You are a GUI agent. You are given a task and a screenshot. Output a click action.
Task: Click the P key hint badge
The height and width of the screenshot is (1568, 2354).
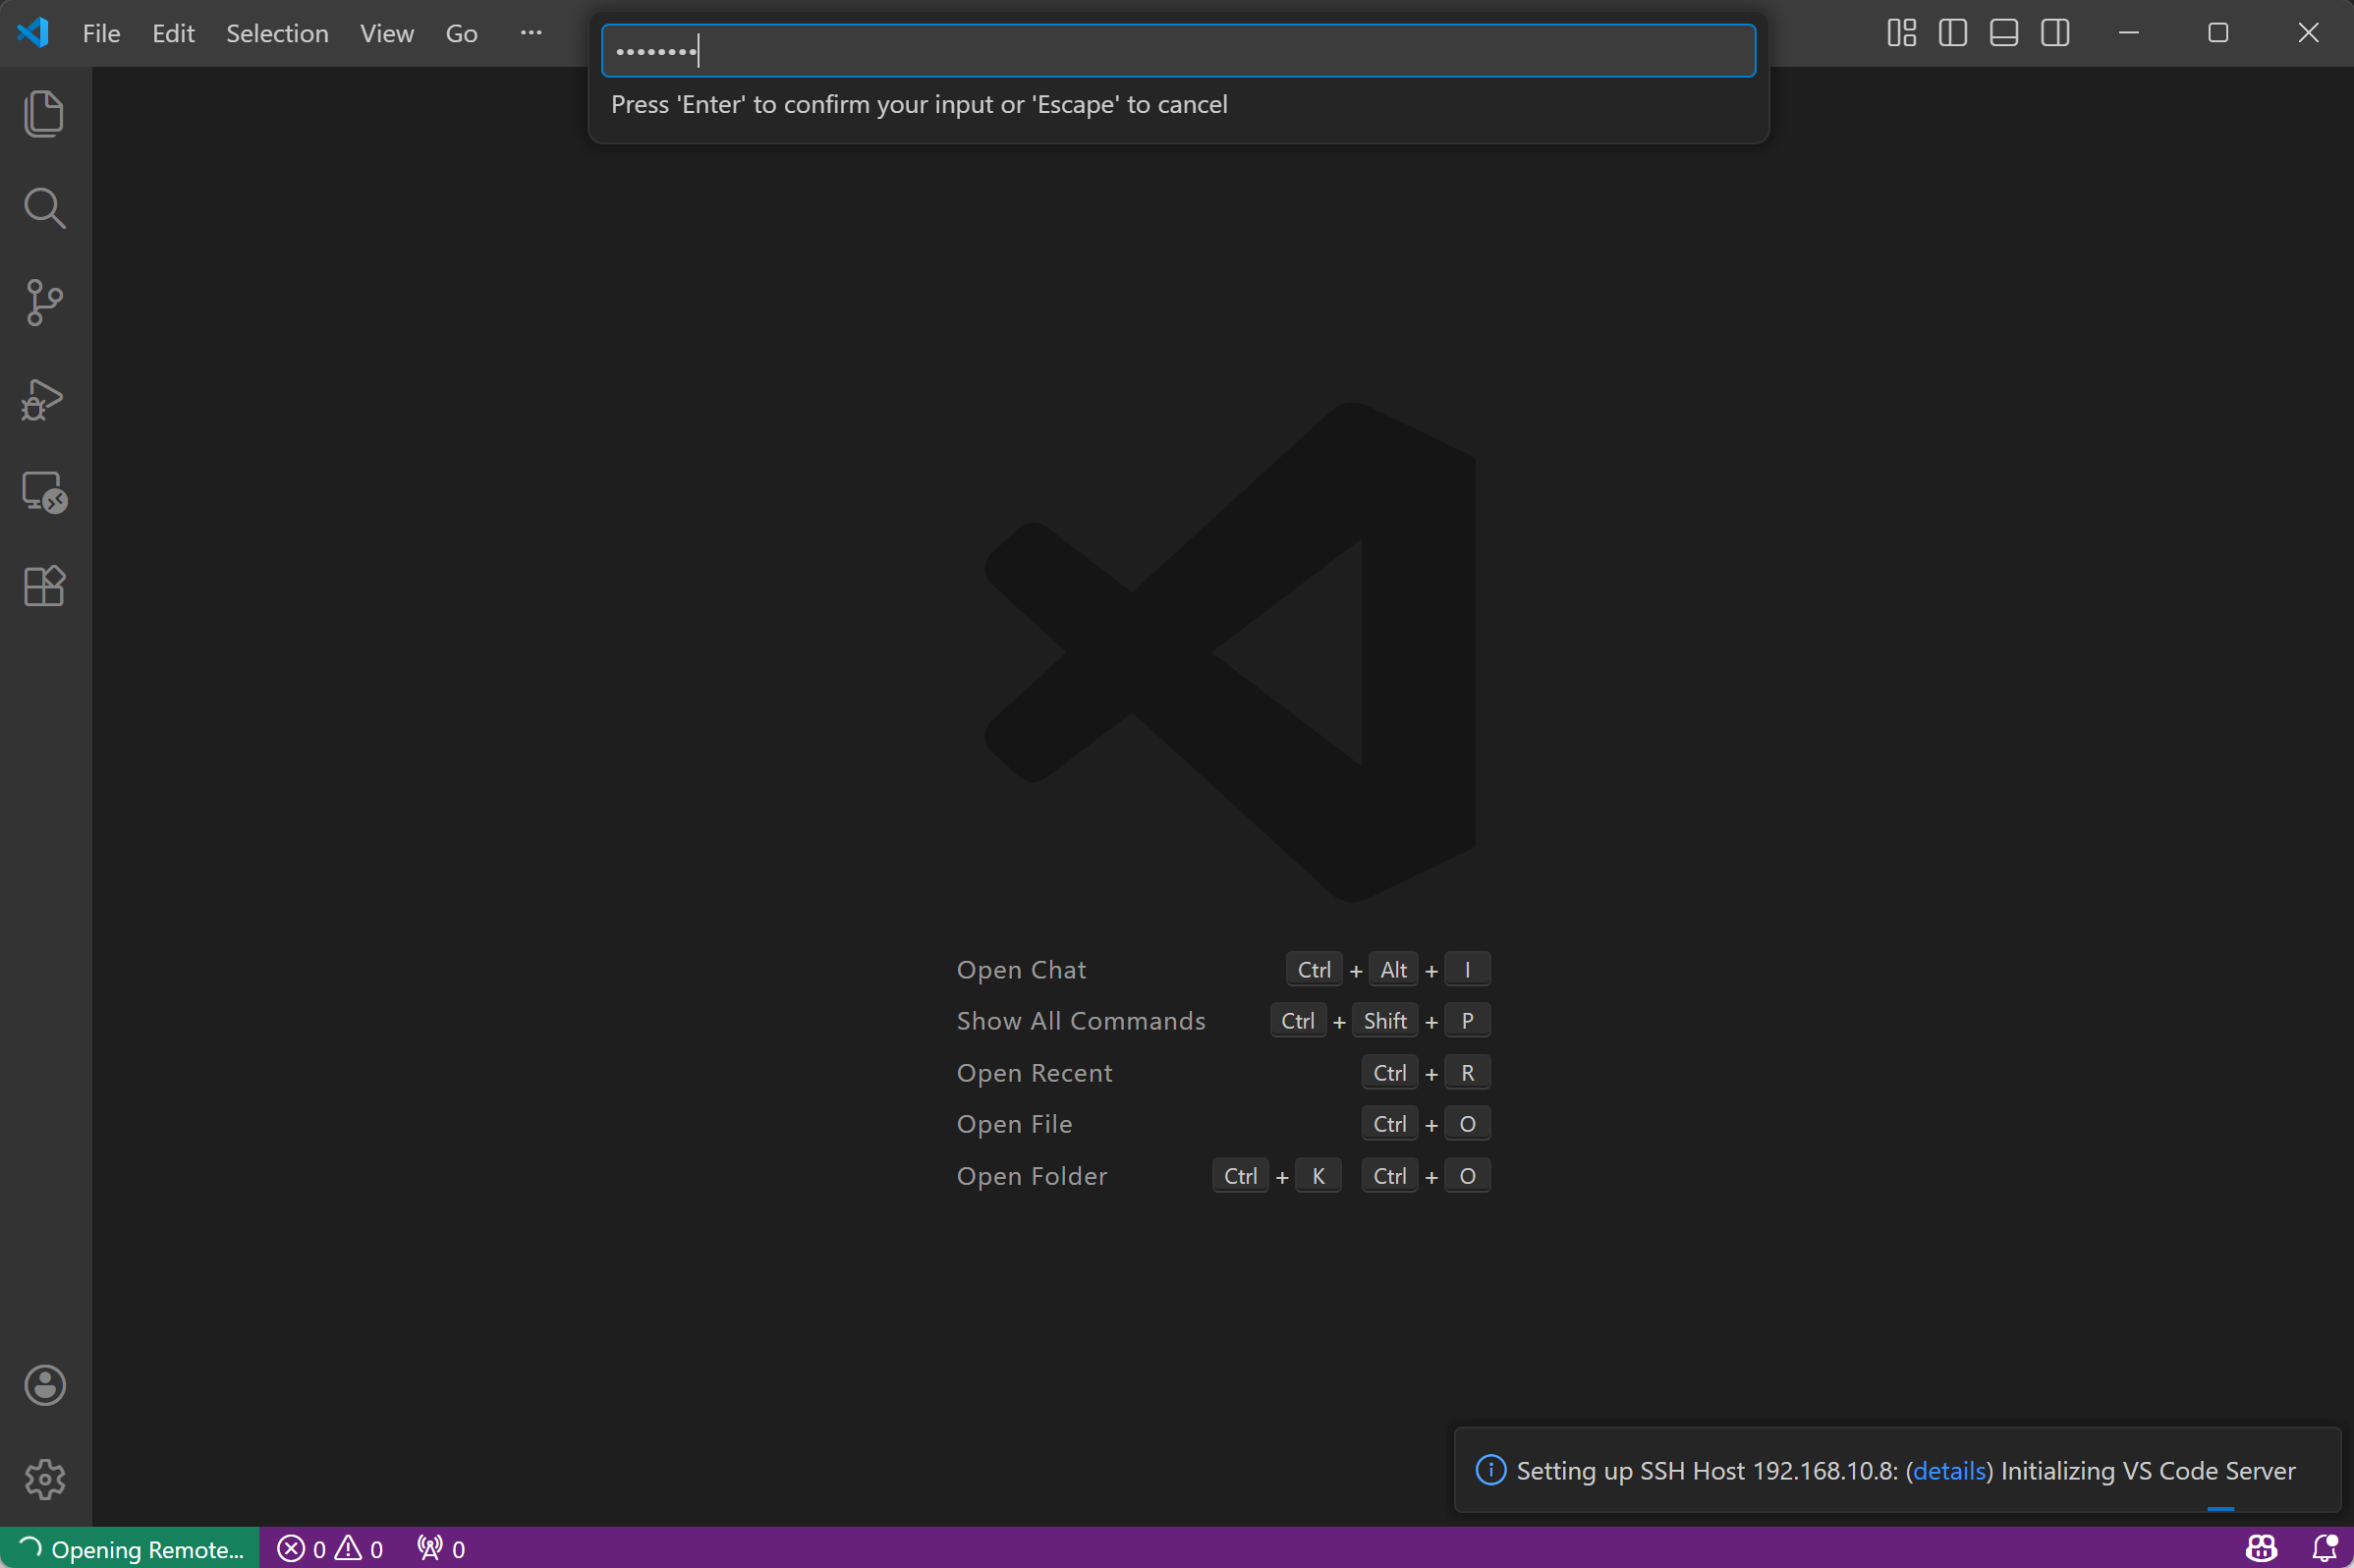tap(1467, 1020)
